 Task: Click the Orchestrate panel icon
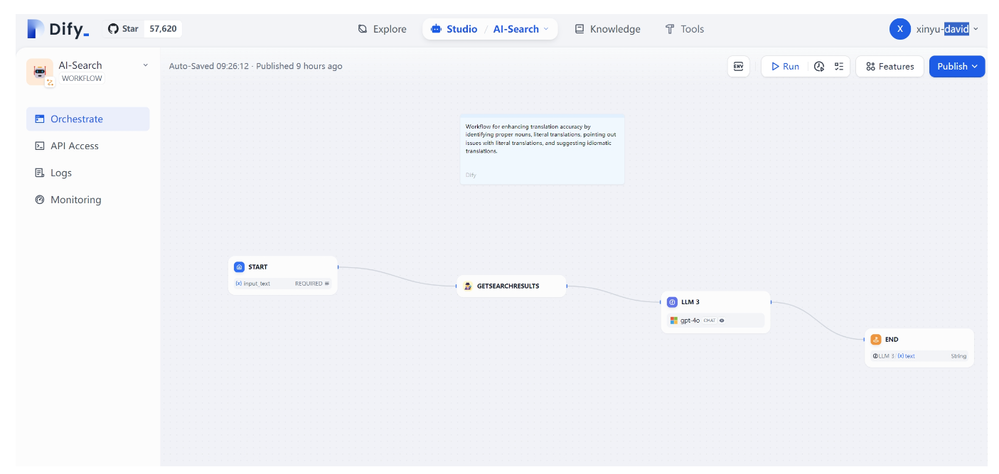point(40,119)
